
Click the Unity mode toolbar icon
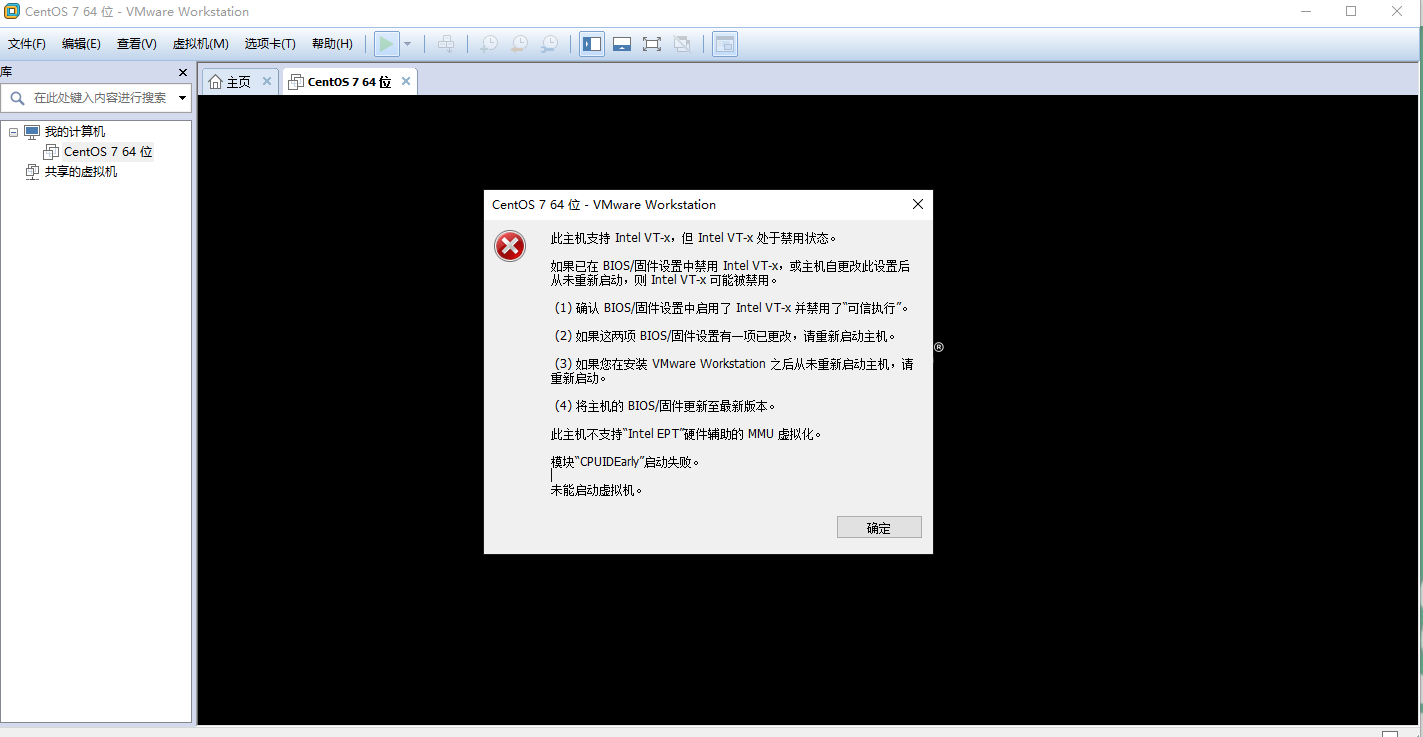[682, 44]
